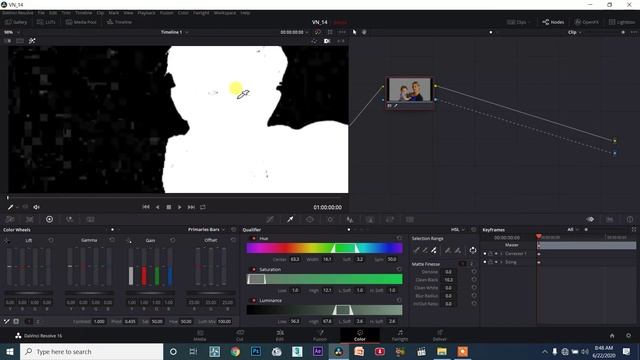
Task: Click the Invert selection icon
Action: point(473,250)
